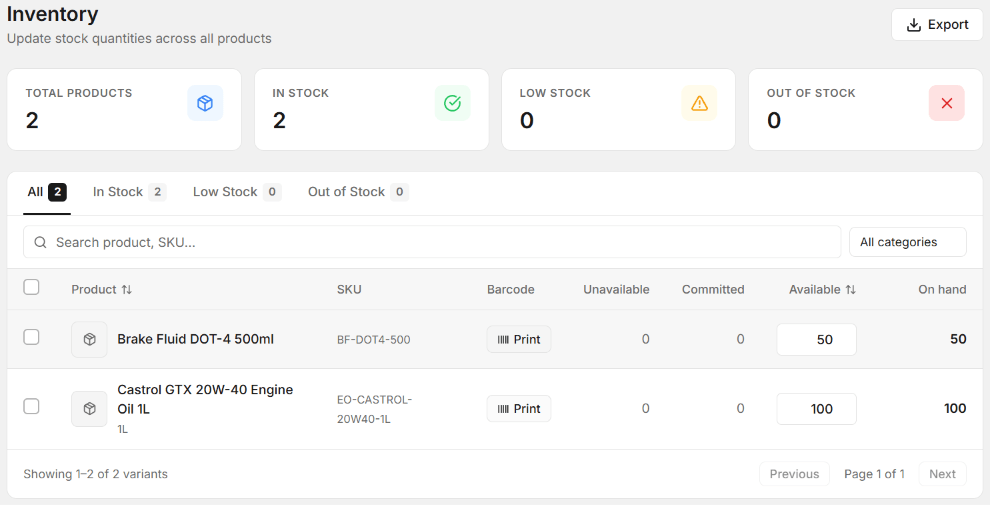Click the Unavailable column header
The height and width of the screenshot is (505, 990).
[616, 290]
